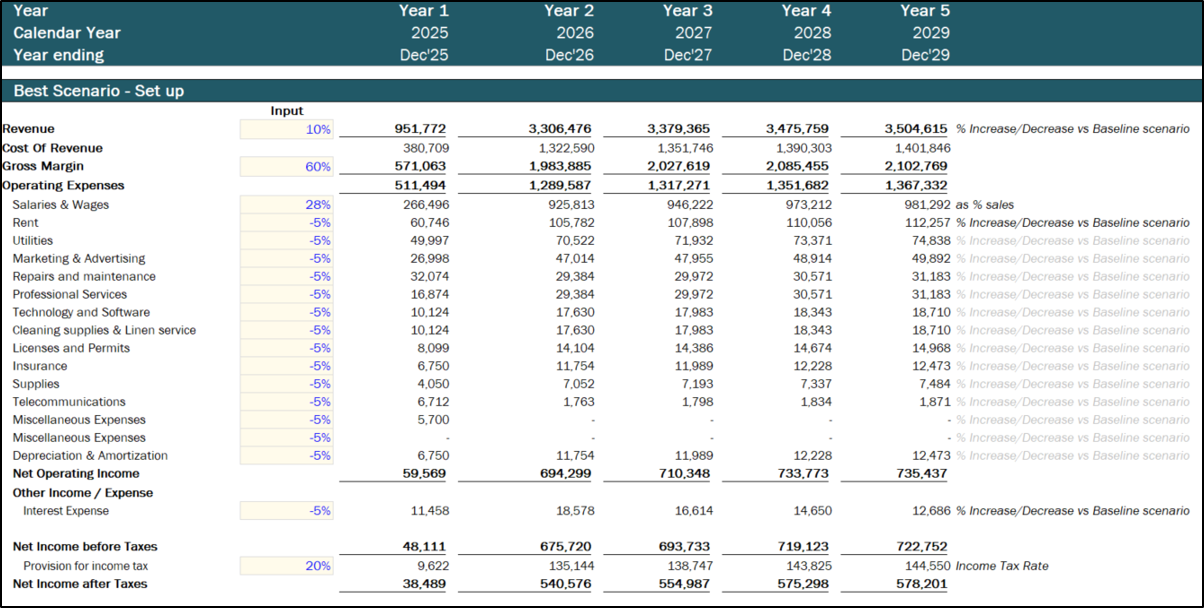Select the Calendar Year 2029 cell
1204x608 pixels.
924,33
